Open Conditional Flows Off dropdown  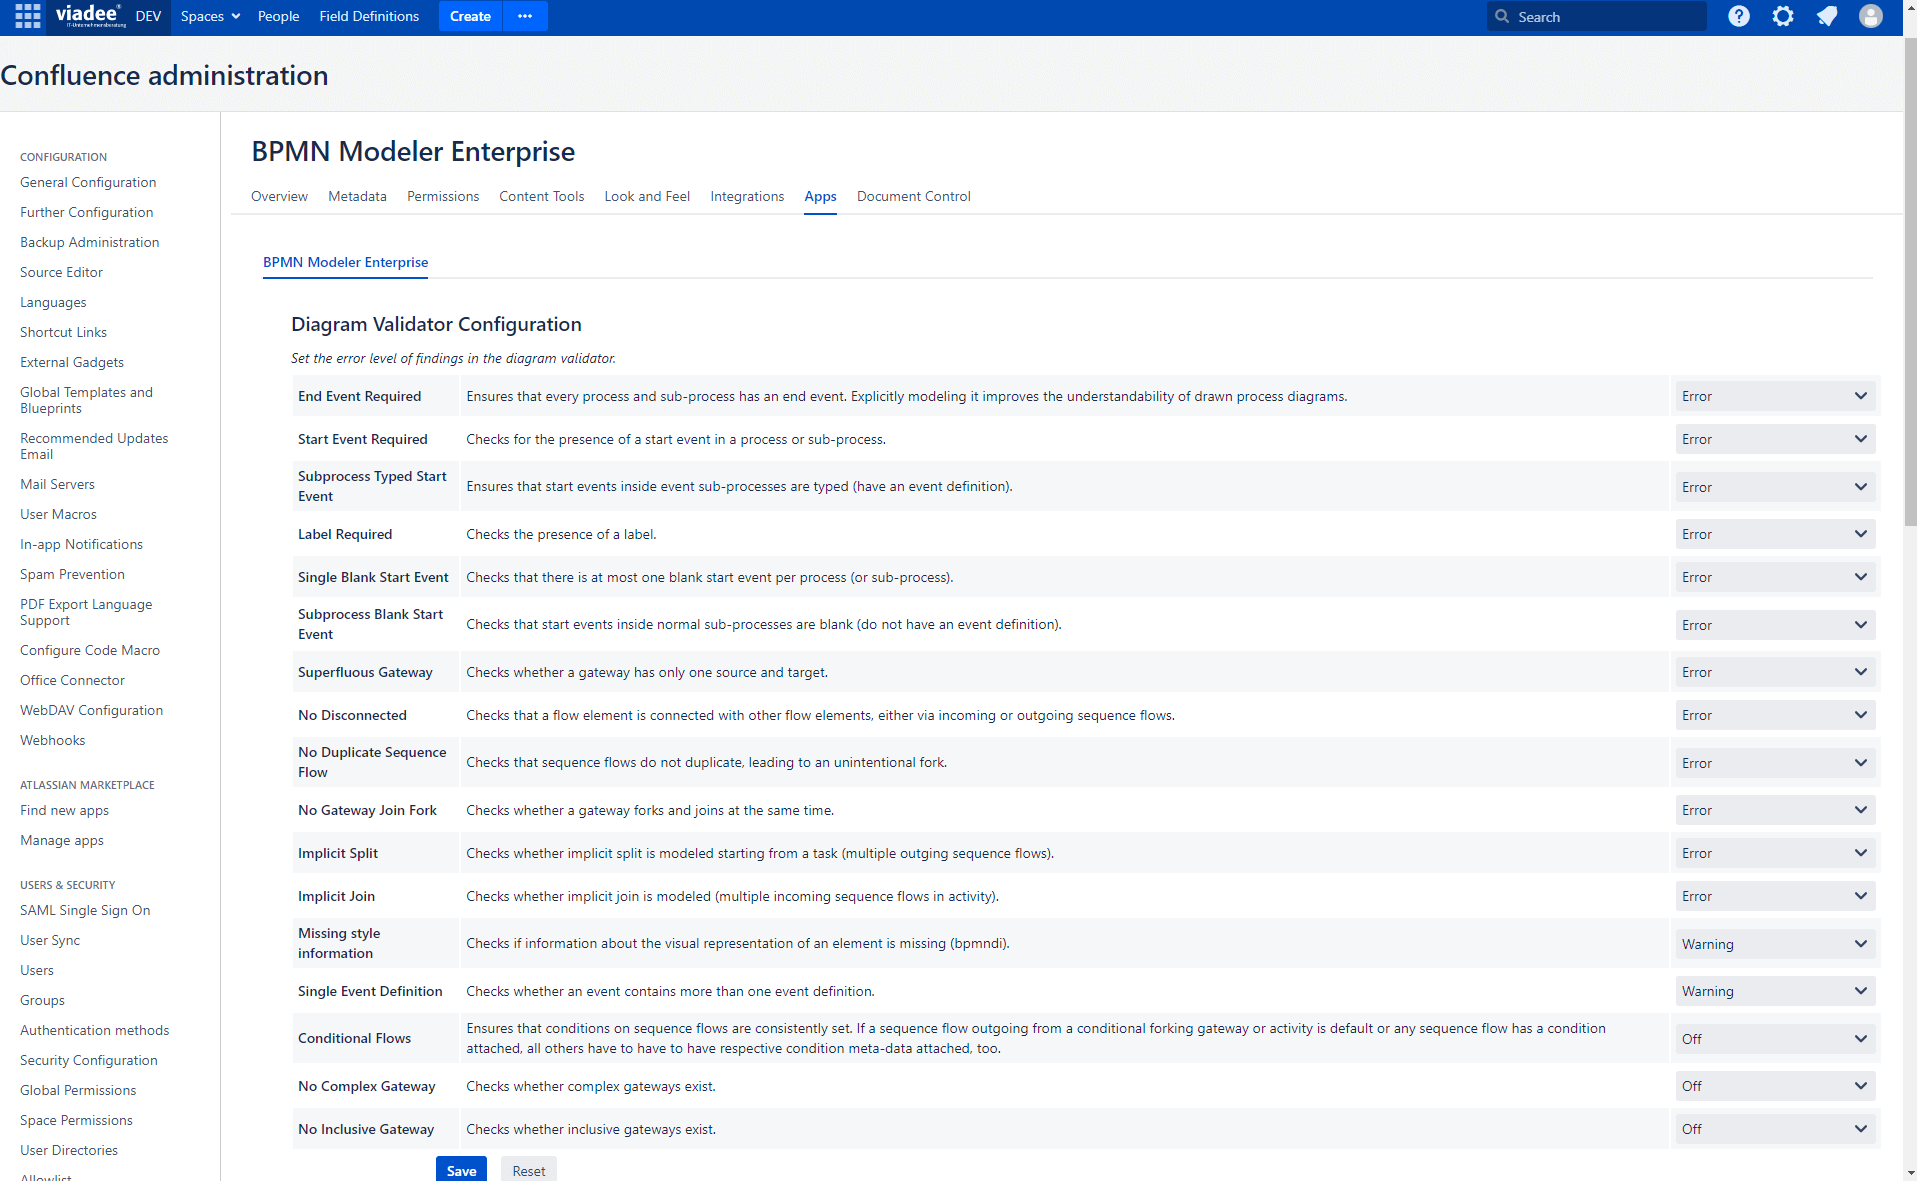coord(1775,1039)
